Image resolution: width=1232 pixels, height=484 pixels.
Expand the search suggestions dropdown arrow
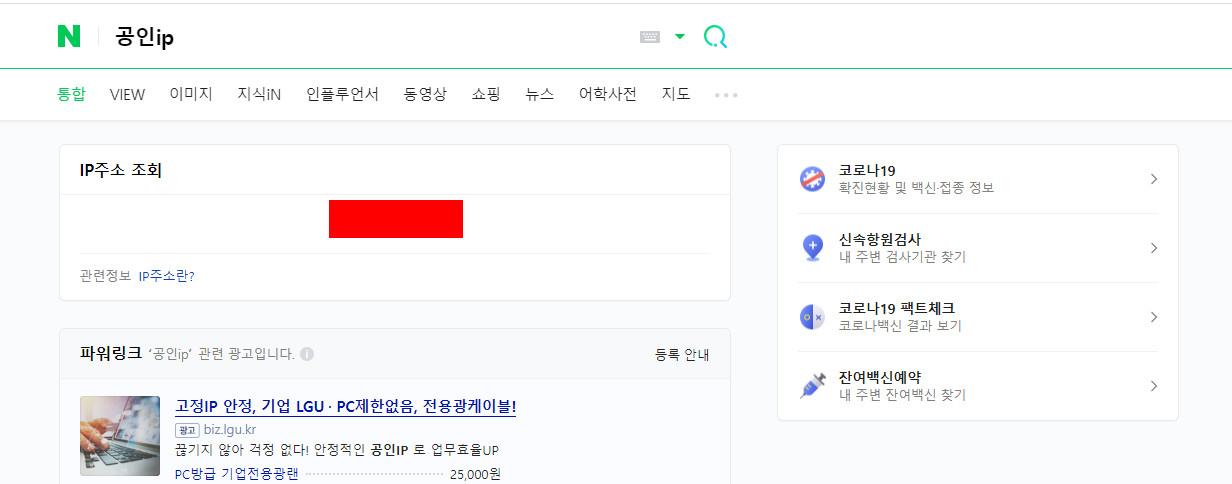(680, 37)
